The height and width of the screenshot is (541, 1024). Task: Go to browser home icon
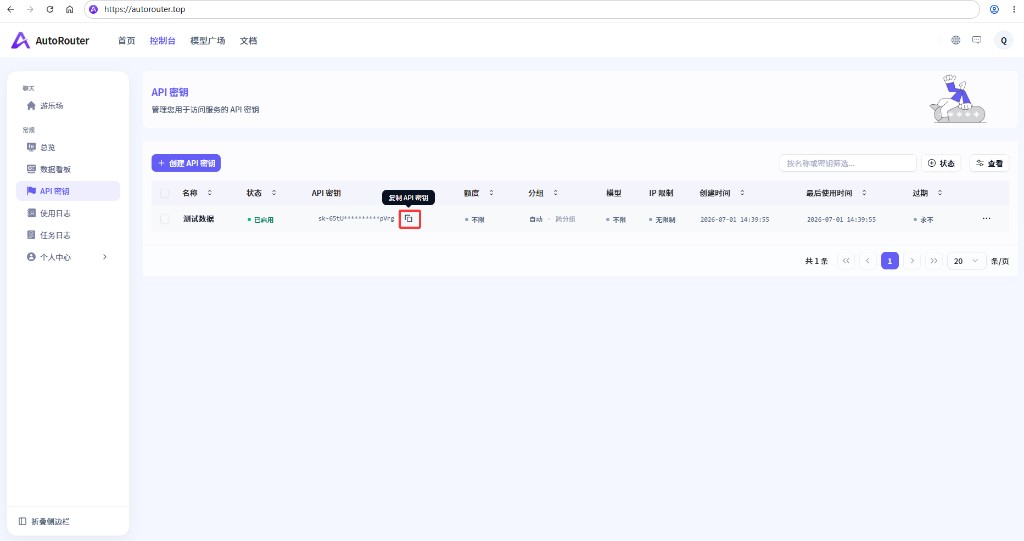pos(69,9)
